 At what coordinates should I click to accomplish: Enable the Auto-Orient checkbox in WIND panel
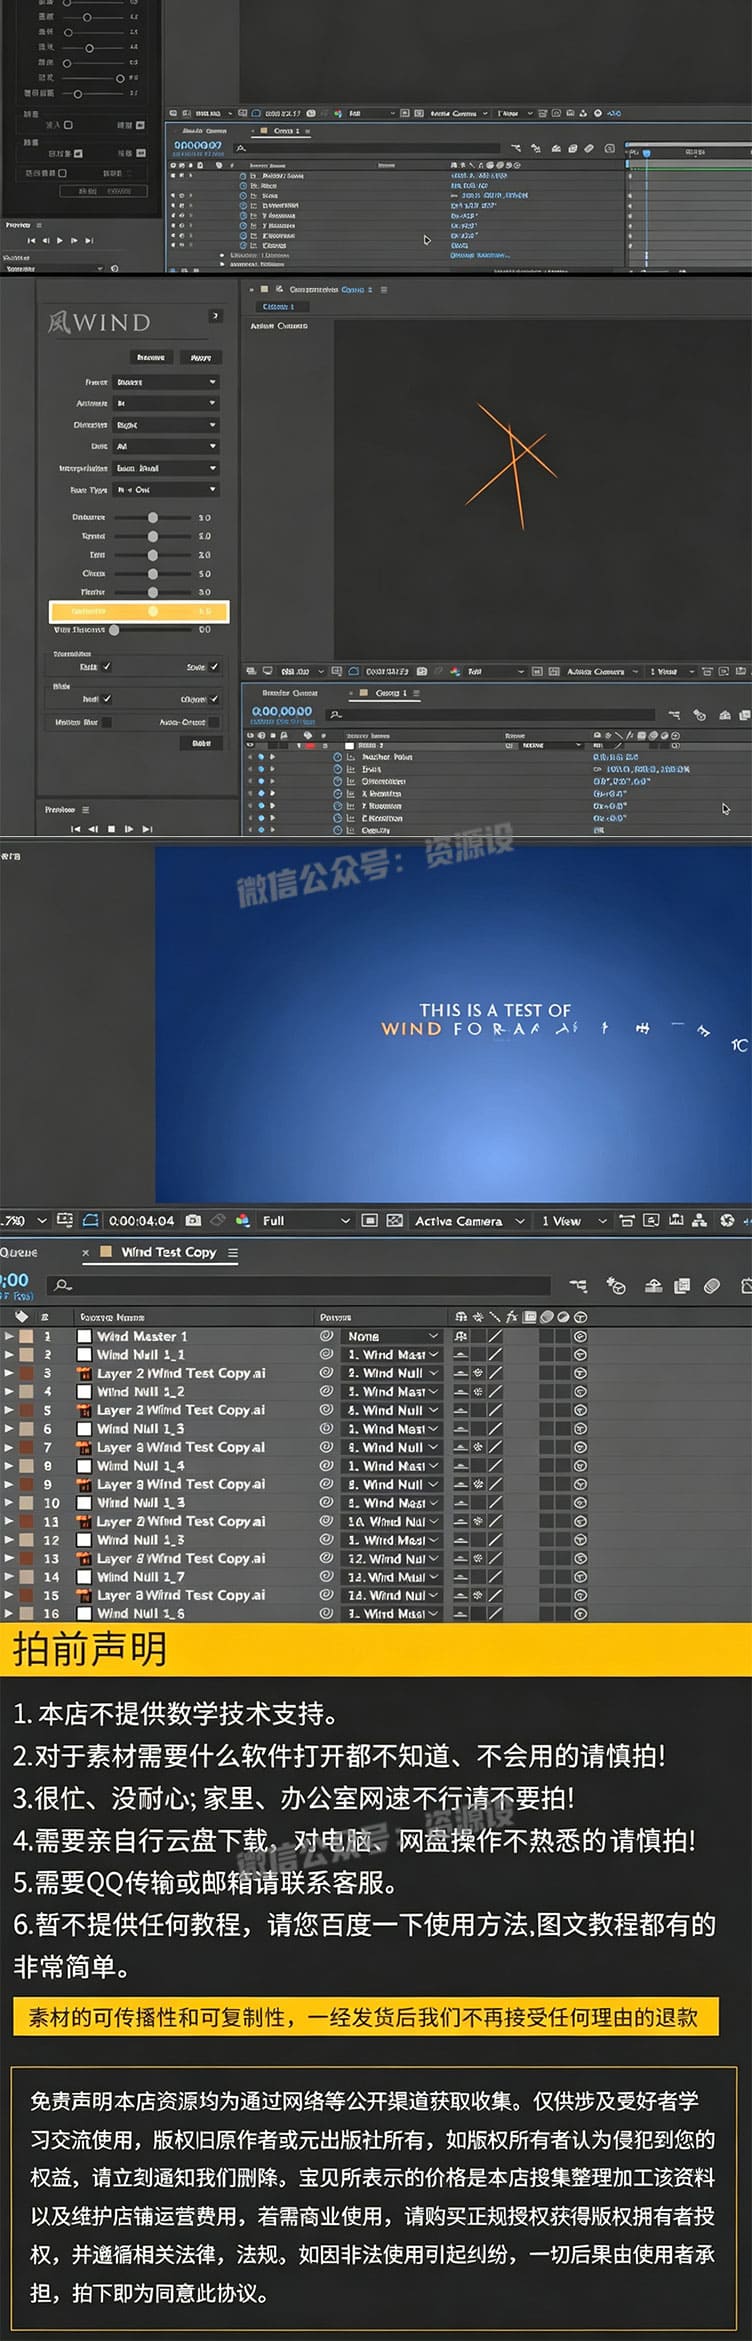point(214,722)
